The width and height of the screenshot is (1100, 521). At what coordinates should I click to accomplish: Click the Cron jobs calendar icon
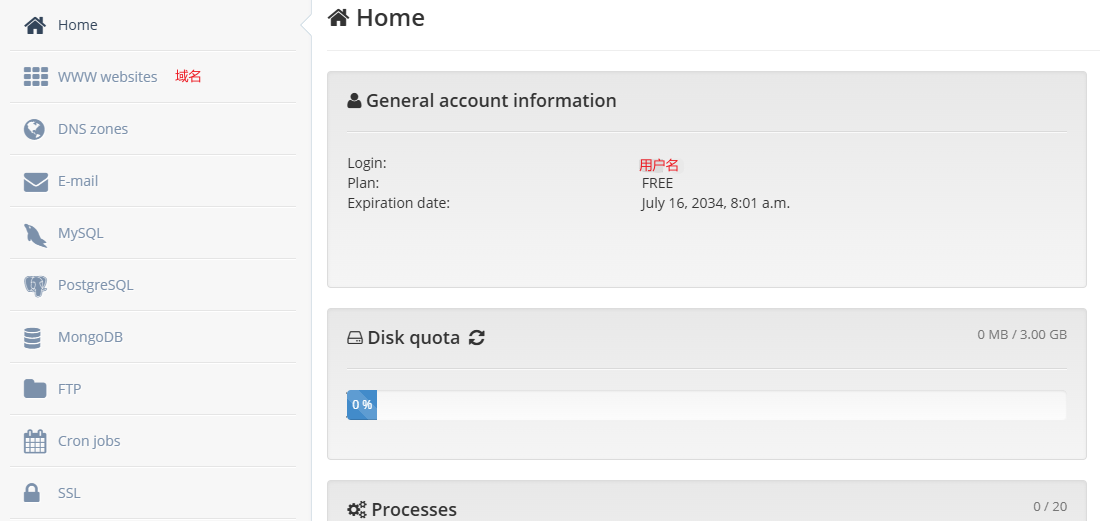(35, 441)
